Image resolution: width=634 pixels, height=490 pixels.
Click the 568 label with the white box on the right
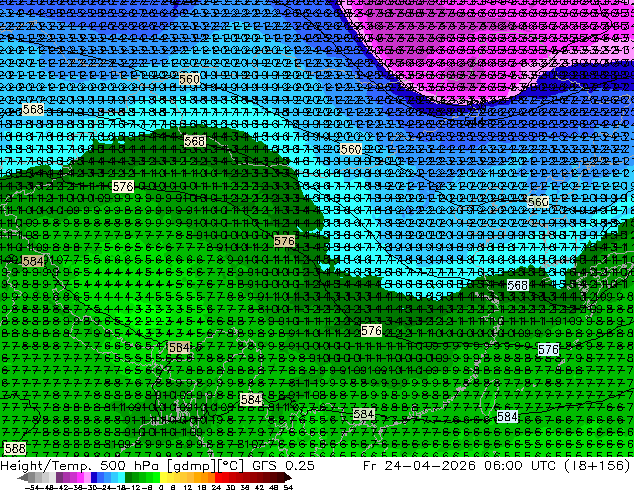tap(518, 285)
